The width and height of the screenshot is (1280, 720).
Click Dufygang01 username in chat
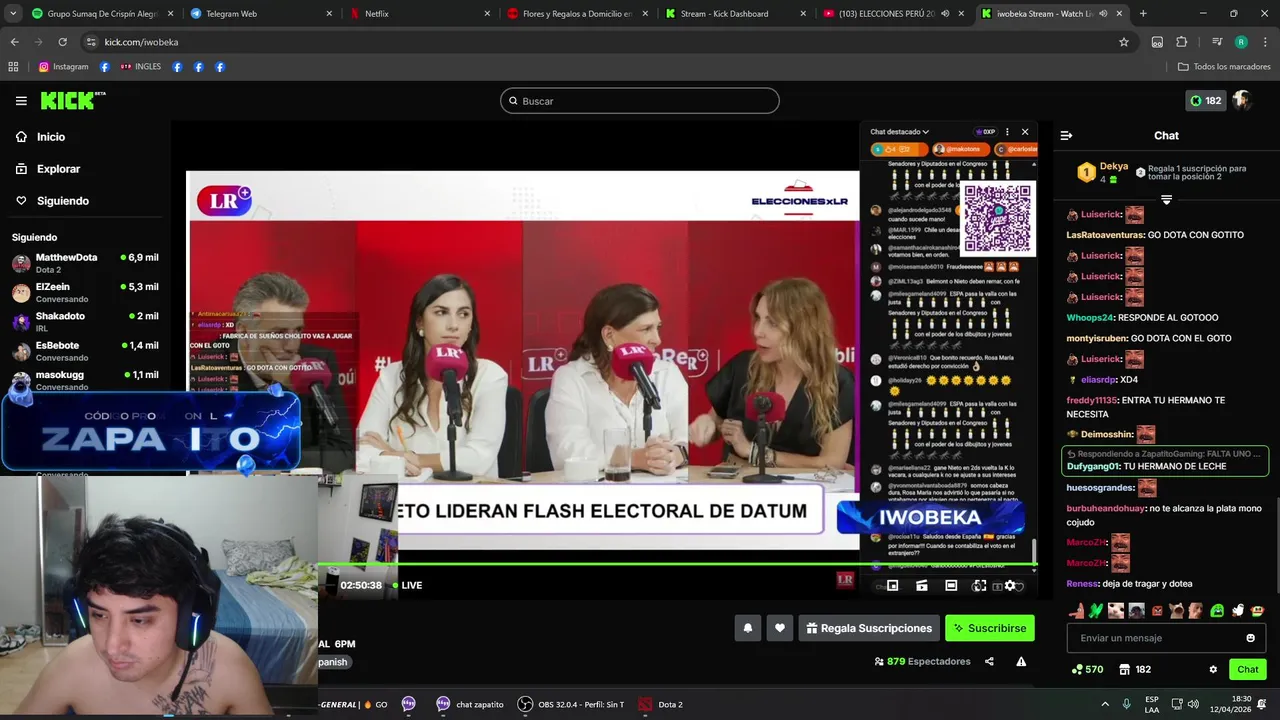tap(1093, 466)
